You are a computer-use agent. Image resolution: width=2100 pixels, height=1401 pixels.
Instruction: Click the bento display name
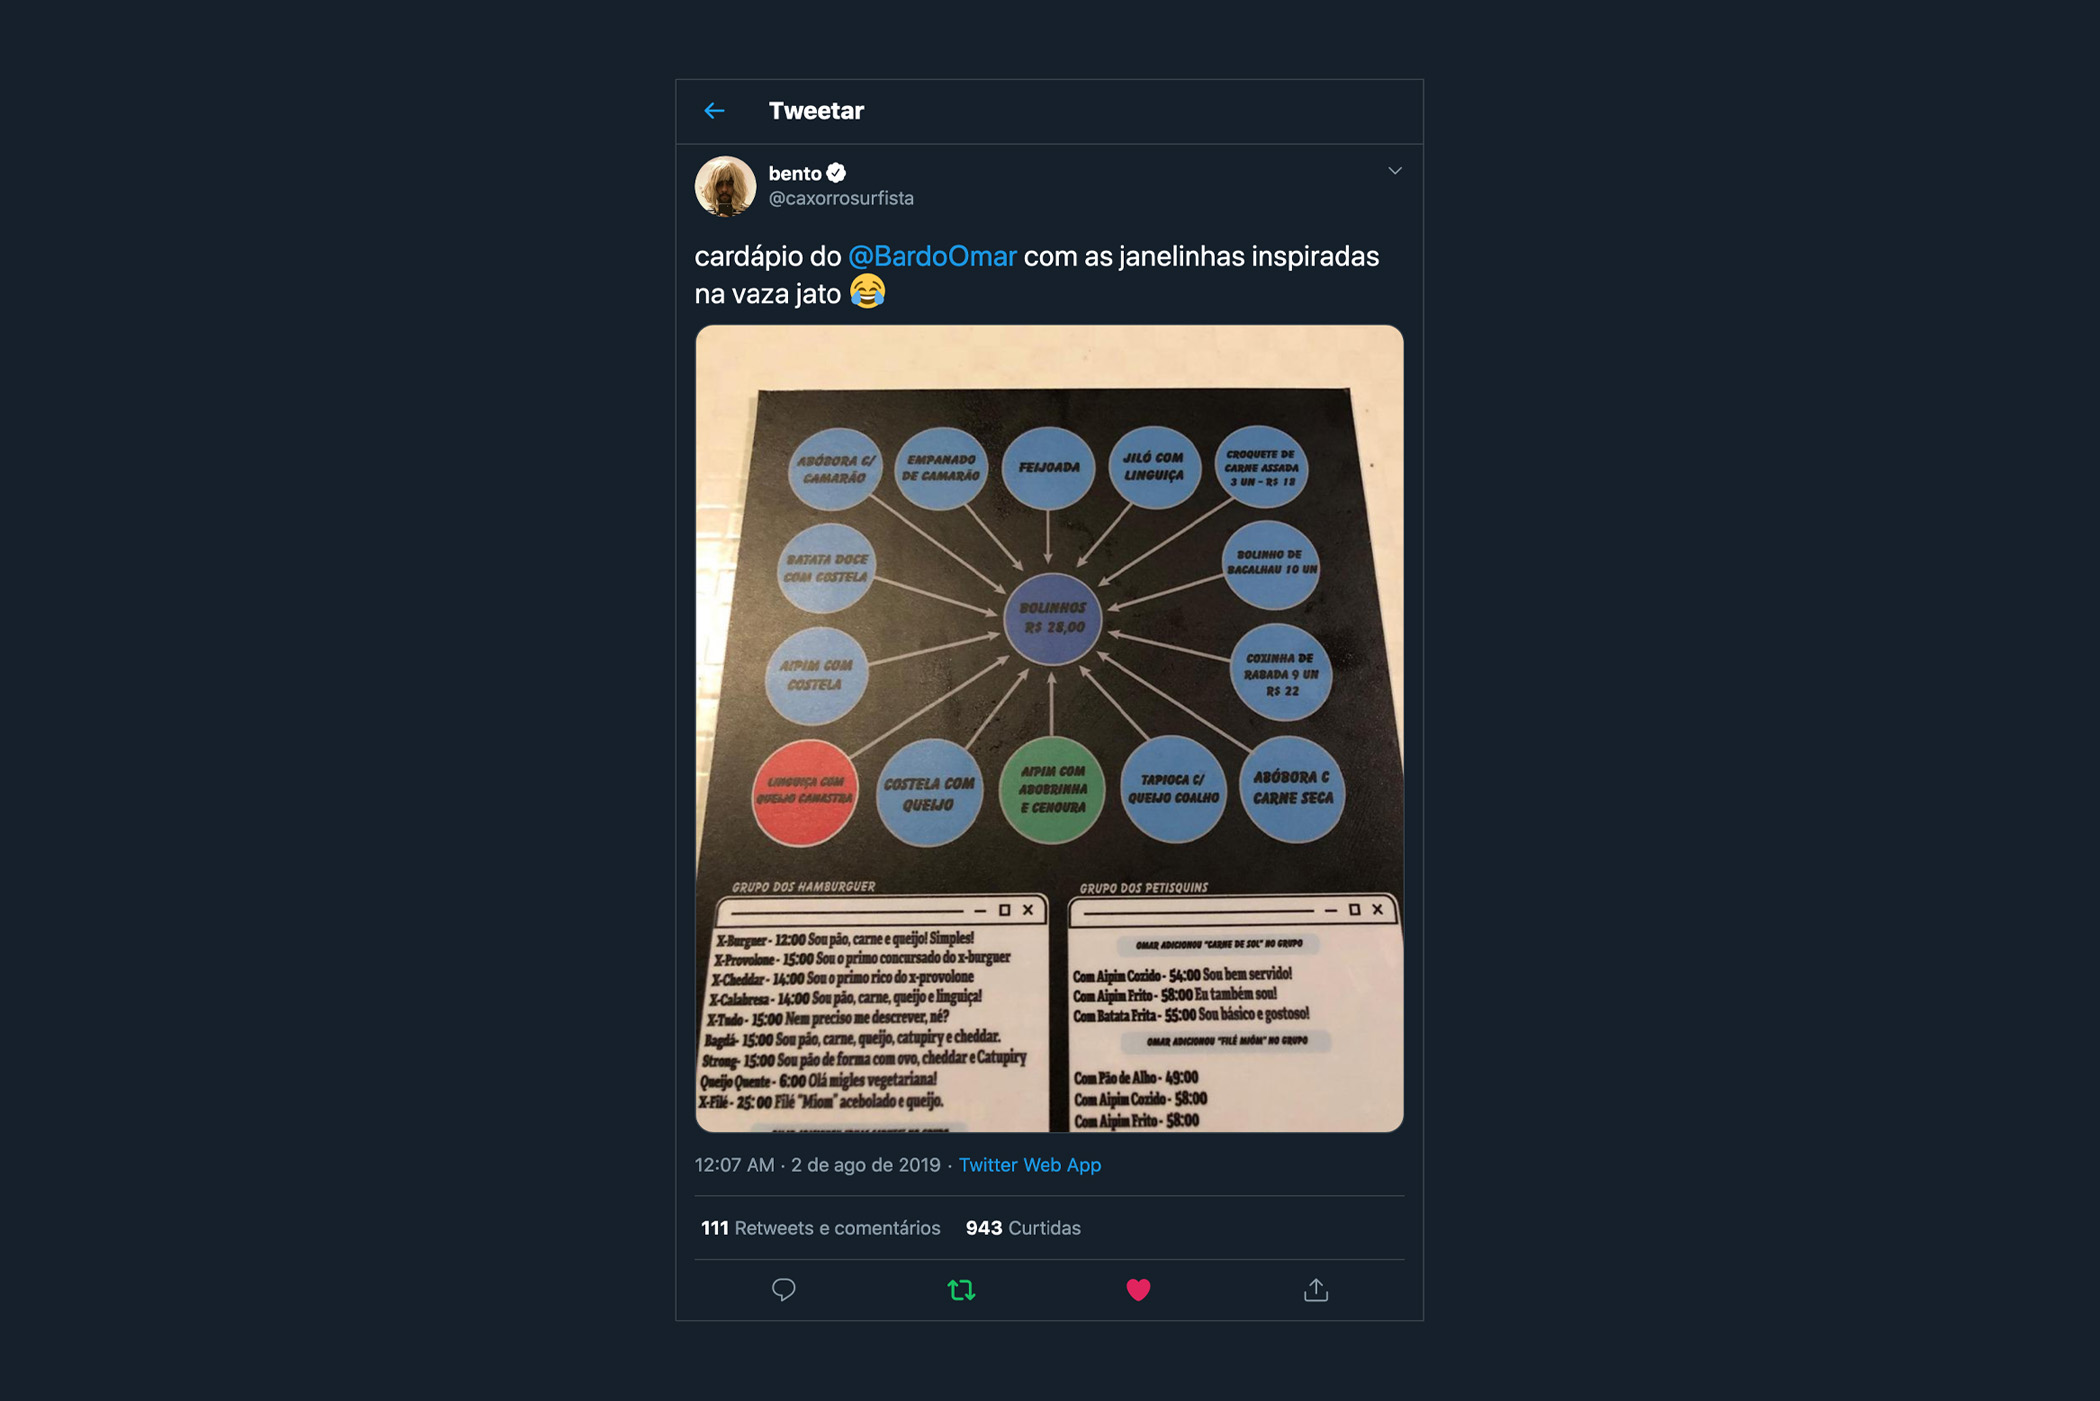(795, 173)
